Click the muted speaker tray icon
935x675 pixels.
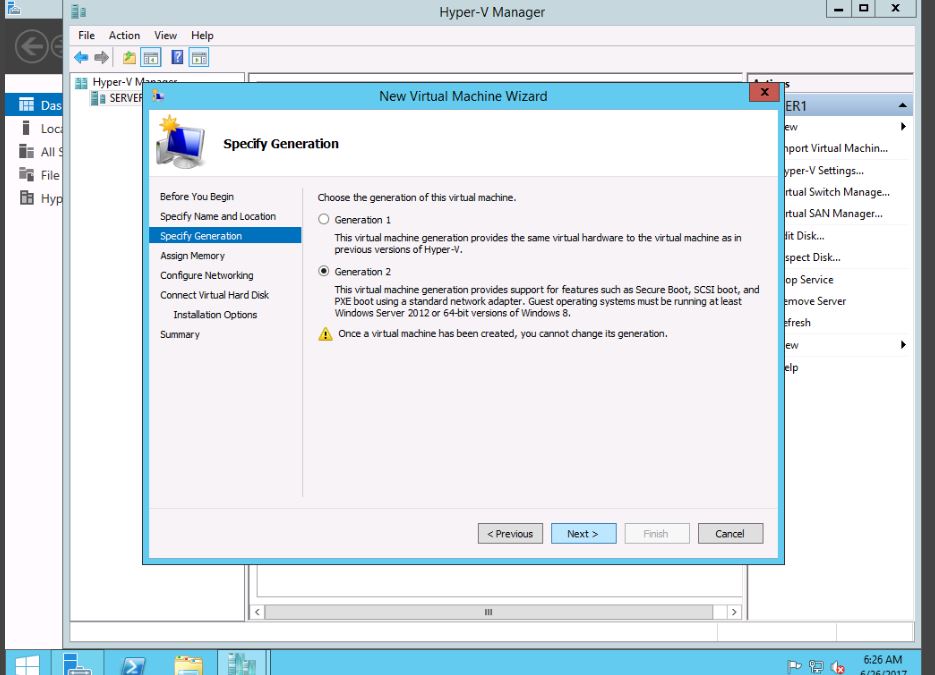point(838,667)
